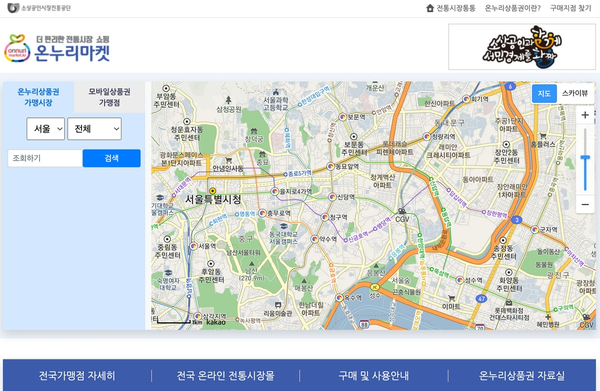Click the 보문동 주민센터 marker

pyautogui.click(x=354, y=137)
